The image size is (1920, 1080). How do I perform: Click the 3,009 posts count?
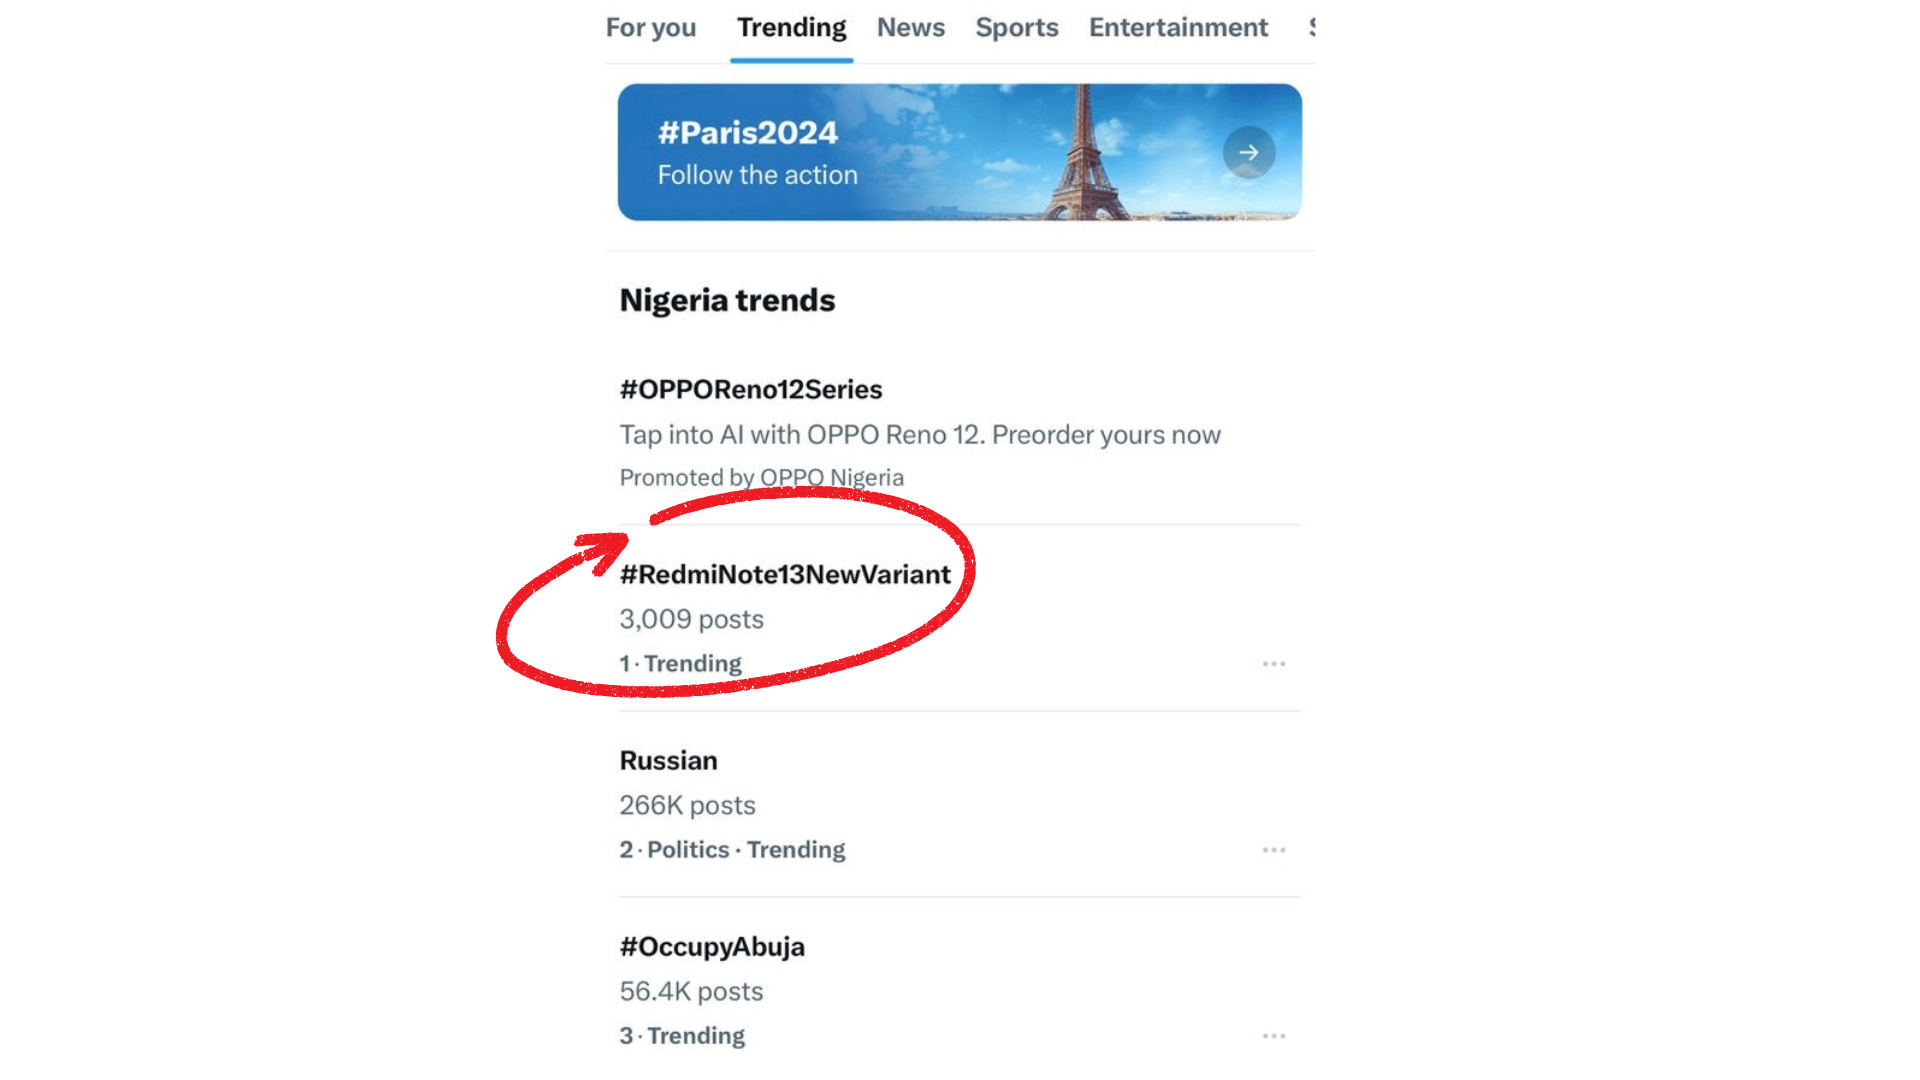[x=691, y=619]
